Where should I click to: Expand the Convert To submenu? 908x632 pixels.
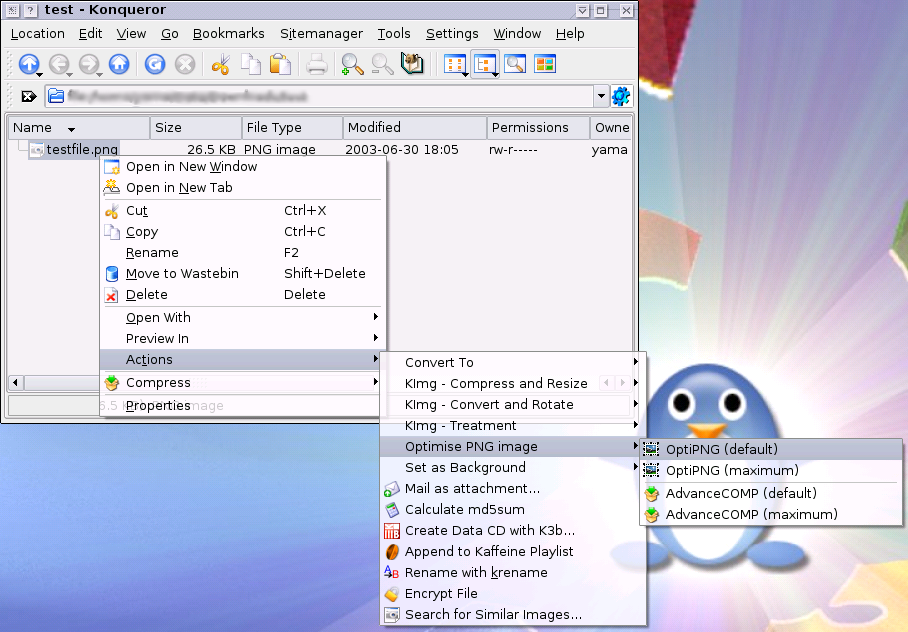pos(512,363)
